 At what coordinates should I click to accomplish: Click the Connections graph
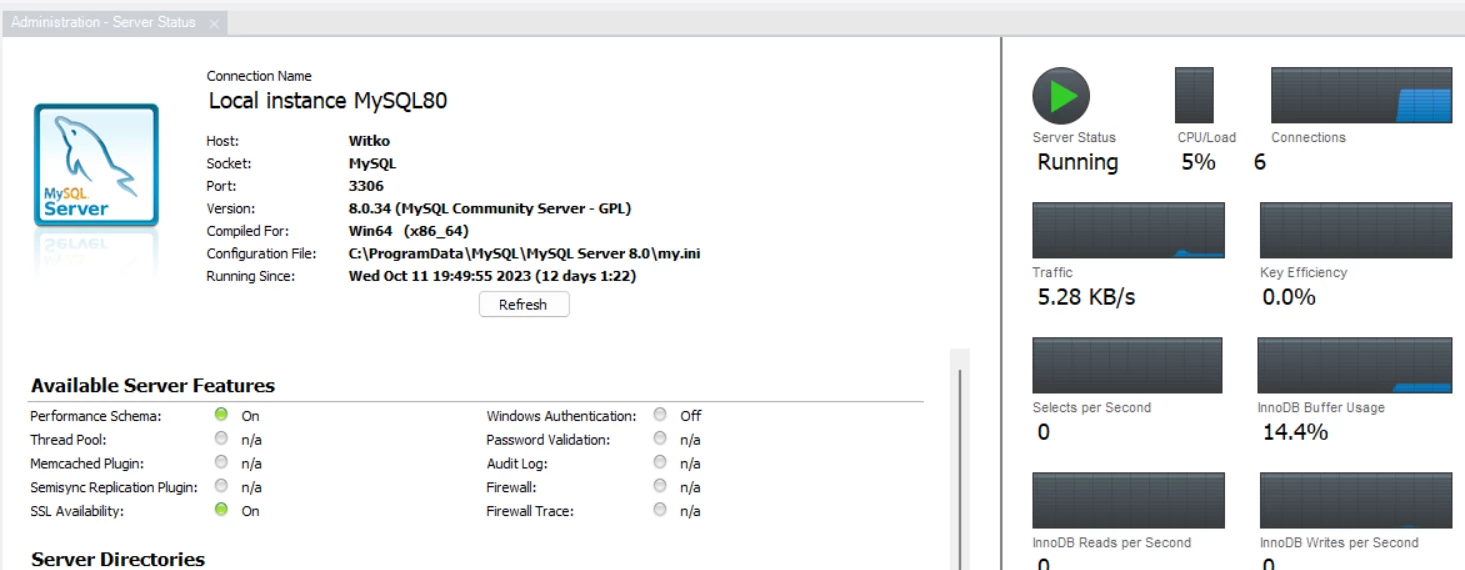1361,95
